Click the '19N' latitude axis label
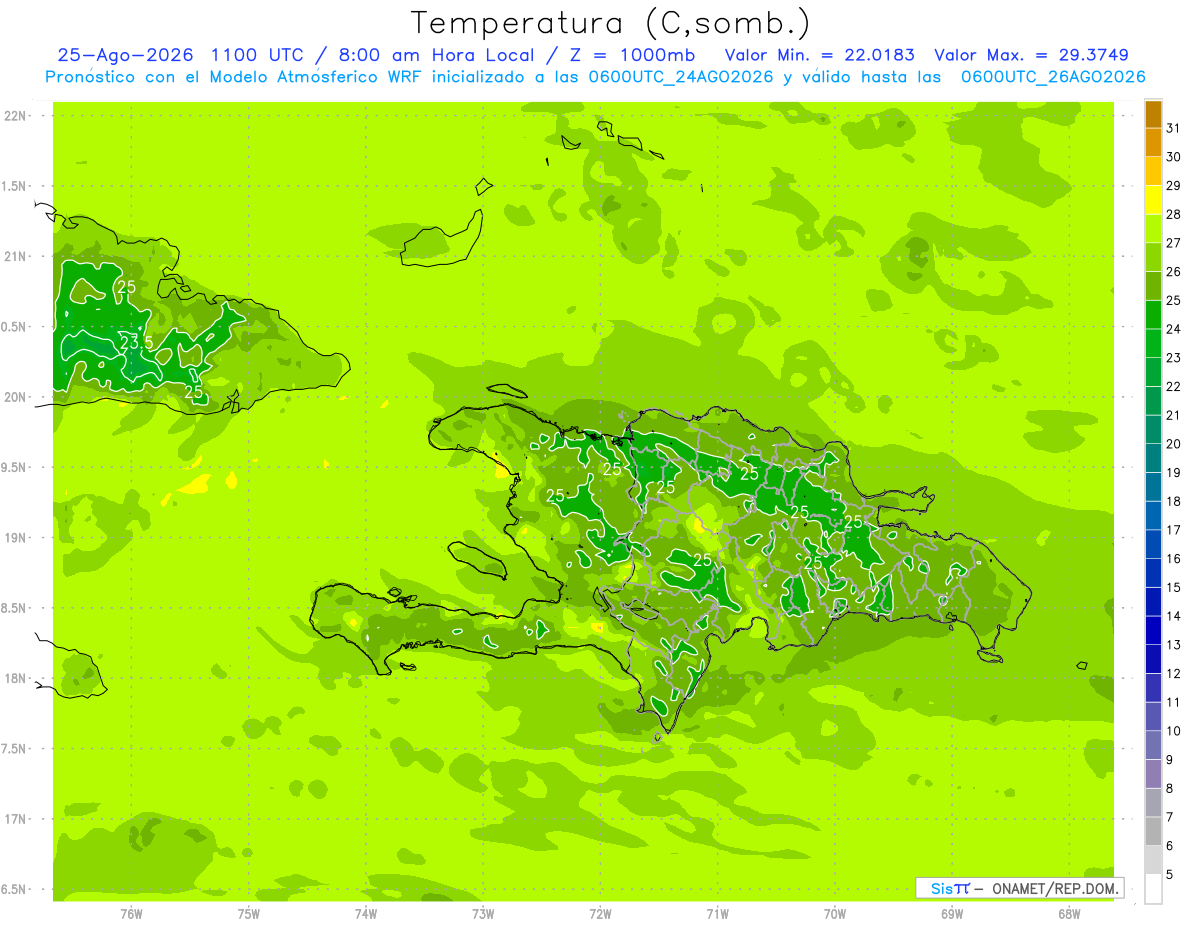Image resolution: width=1200 pixels, height=927 pixels. pyautogui.click(x=14, y=538)
